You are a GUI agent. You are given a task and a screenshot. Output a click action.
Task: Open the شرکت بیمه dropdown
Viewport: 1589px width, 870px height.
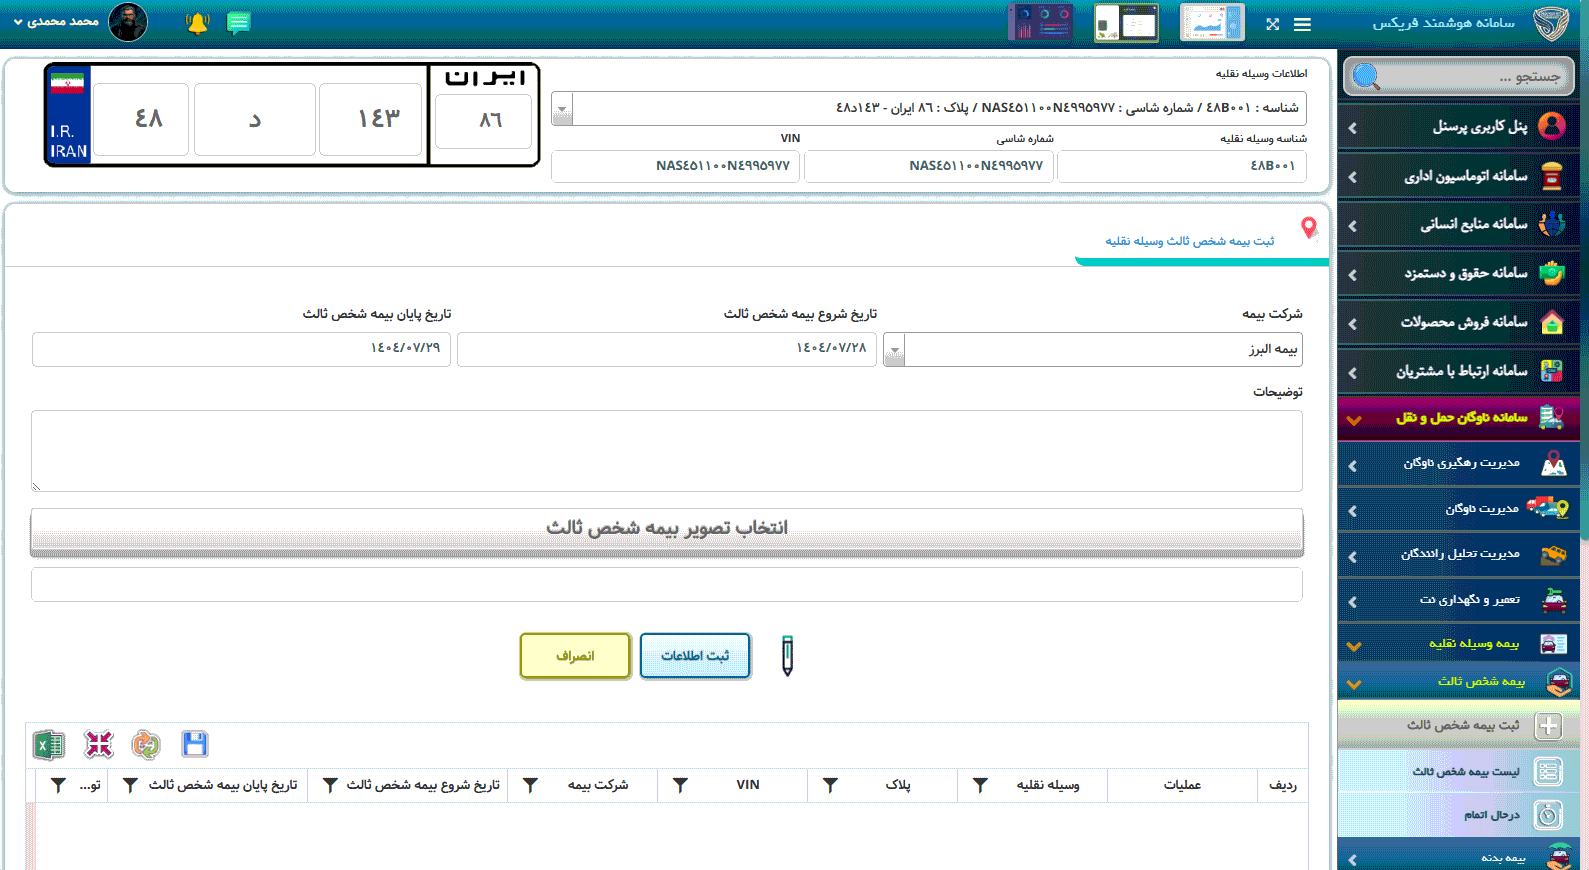[x=894, y=350]
